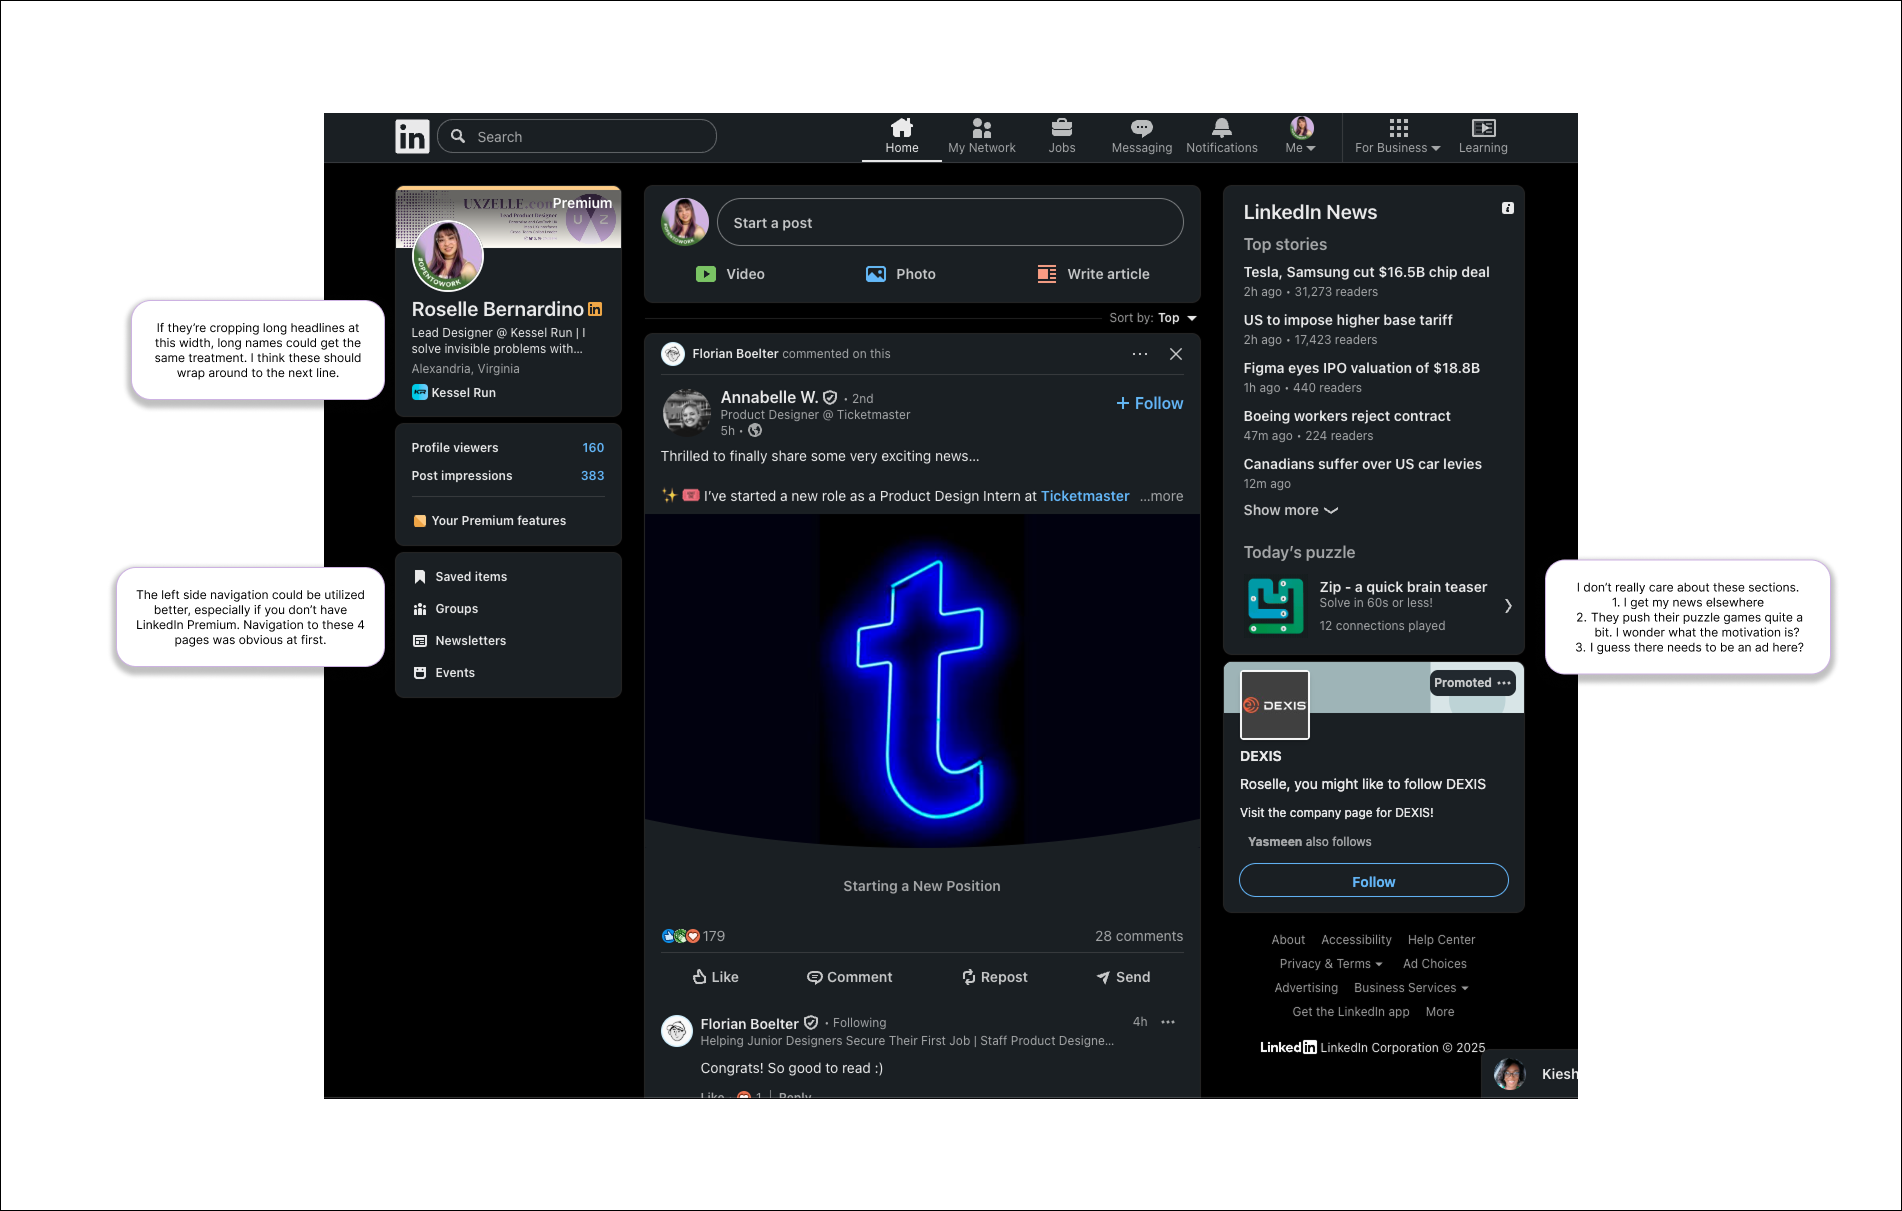Open Roselle Bernardino's profile photo
The image size is (1902, 1211).
point(448,256)
